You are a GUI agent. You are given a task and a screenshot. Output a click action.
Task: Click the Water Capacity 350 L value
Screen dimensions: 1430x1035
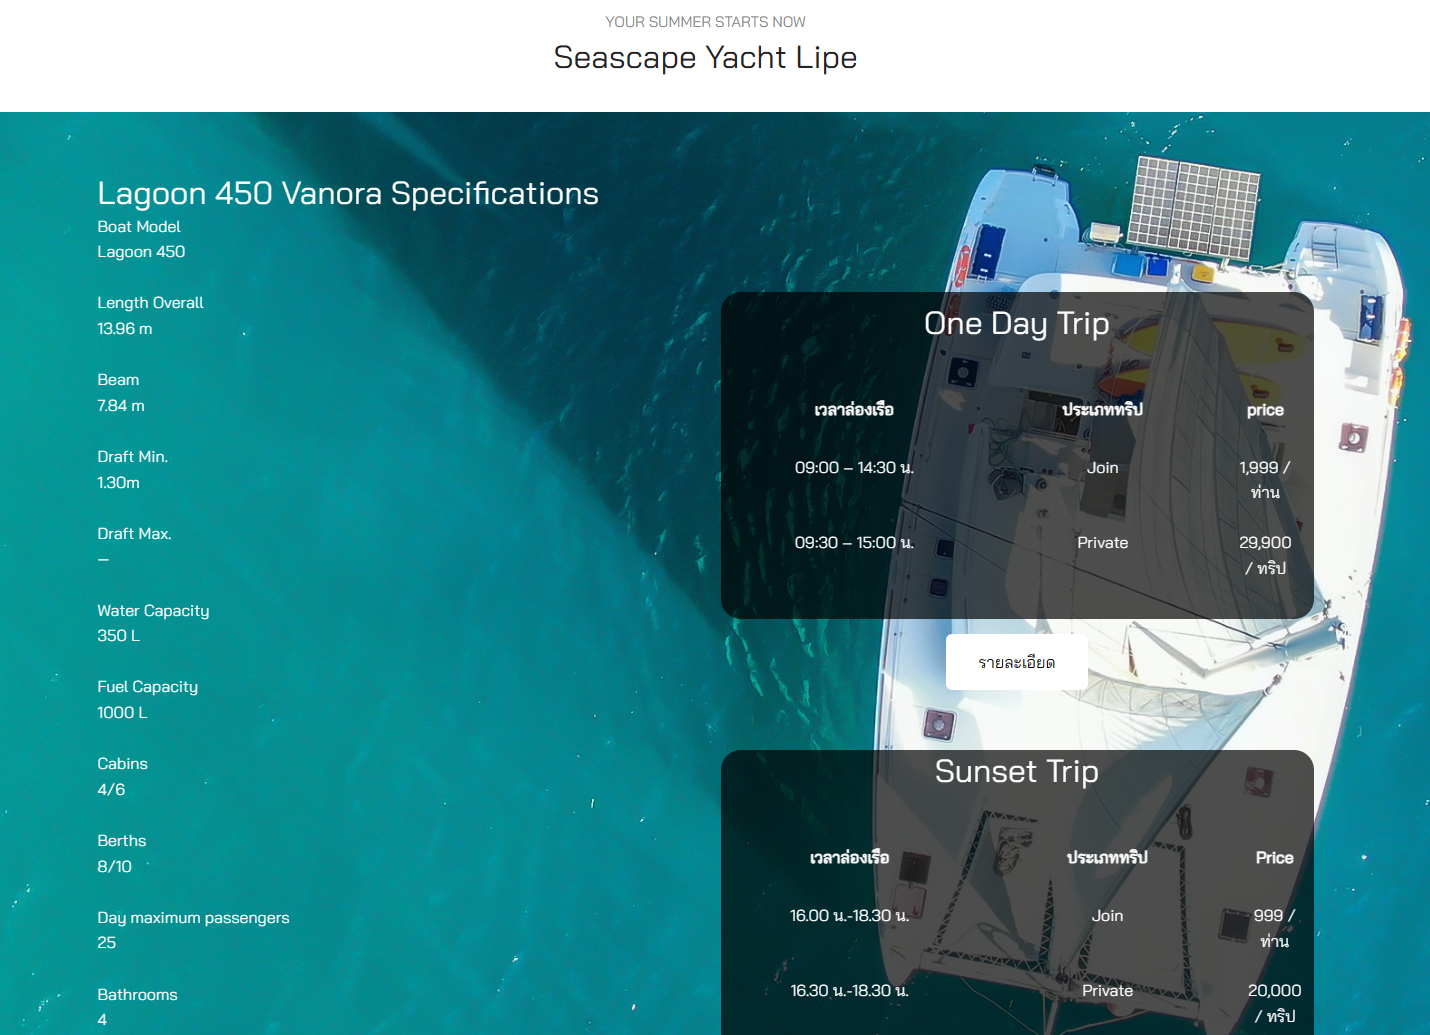tap(118, 636)
